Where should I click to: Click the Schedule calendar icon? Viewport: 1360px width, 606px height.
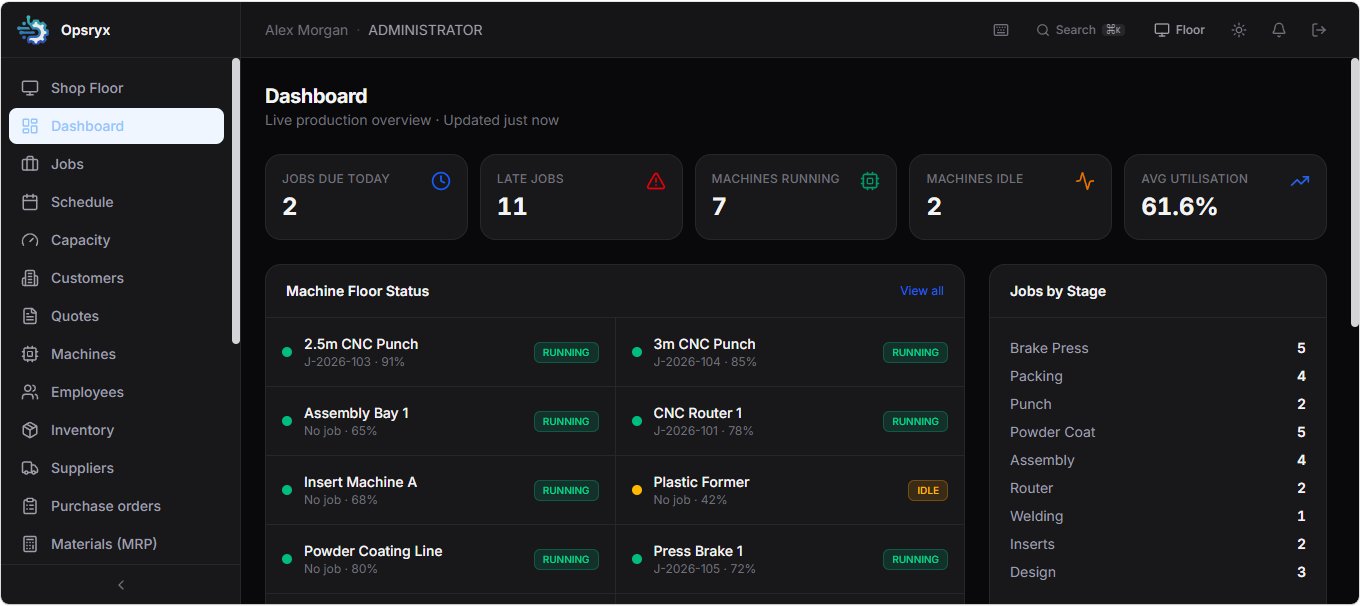click(x=30, y=202)
